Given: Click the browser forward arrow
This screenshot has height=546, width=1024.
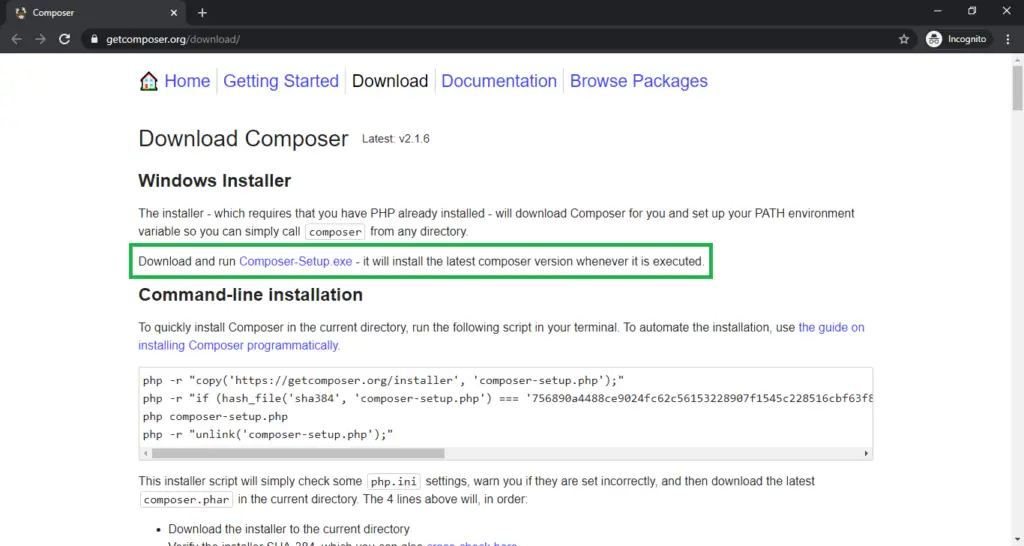Looking at the screenshot, I should 40,39.
